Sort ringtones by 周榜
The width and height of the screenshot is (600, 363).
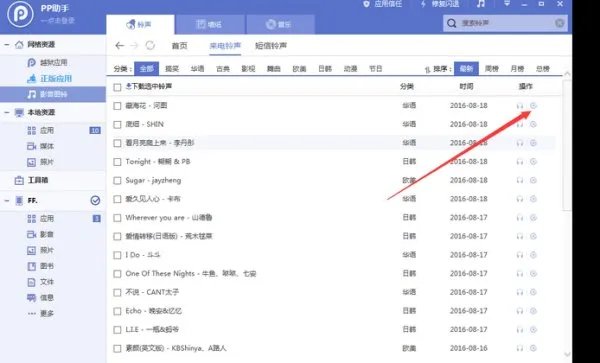coord(492,69)
